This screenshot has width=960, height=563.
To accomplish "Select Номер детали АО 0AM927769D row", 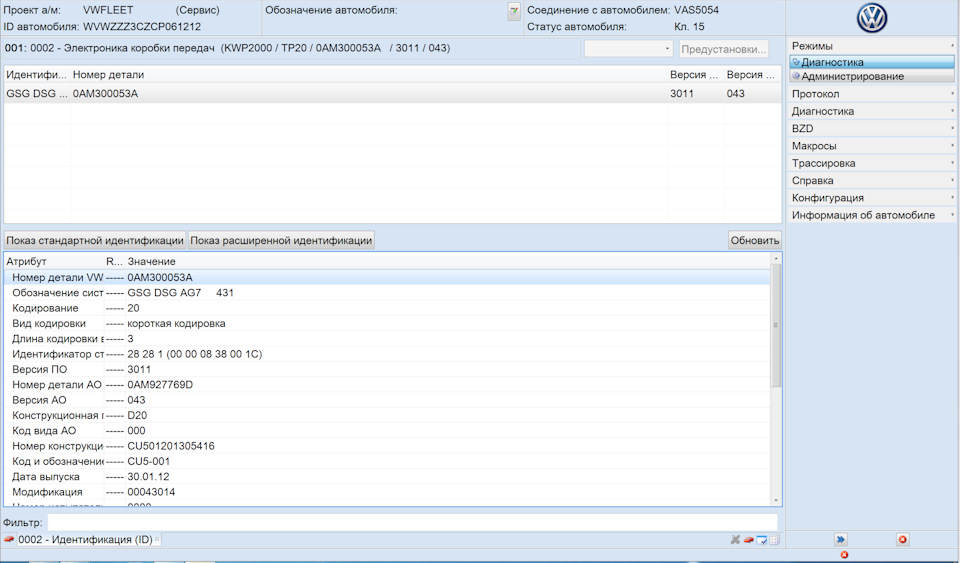I will tap(387, 384).
